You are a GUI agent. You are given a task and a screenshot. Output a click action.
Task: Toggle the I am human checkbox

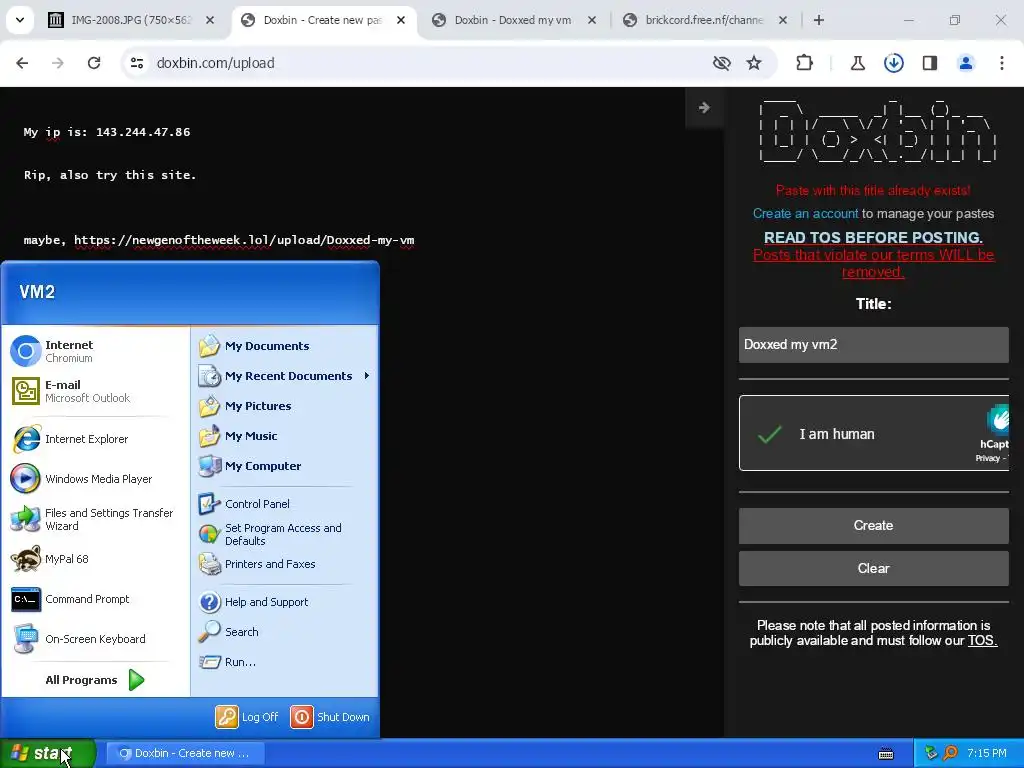tap(770, 434)
